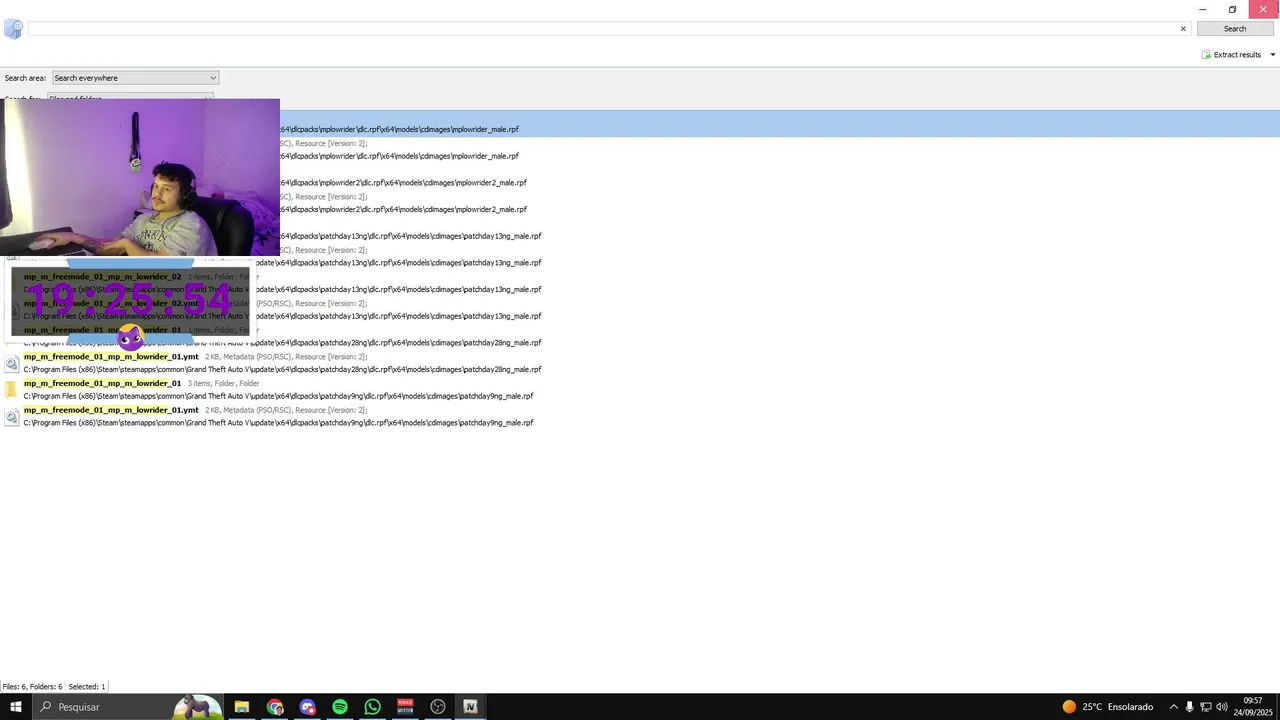Select lowrider_01 folder result with 3 items
This screenshot has width=1280, height=720.
[102, 383]
